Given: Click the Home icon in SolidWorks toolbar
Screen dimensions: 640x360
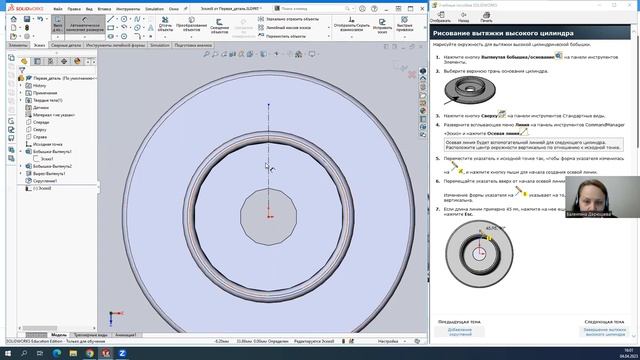Looking at the screenshot, I should tap(13, 19).
